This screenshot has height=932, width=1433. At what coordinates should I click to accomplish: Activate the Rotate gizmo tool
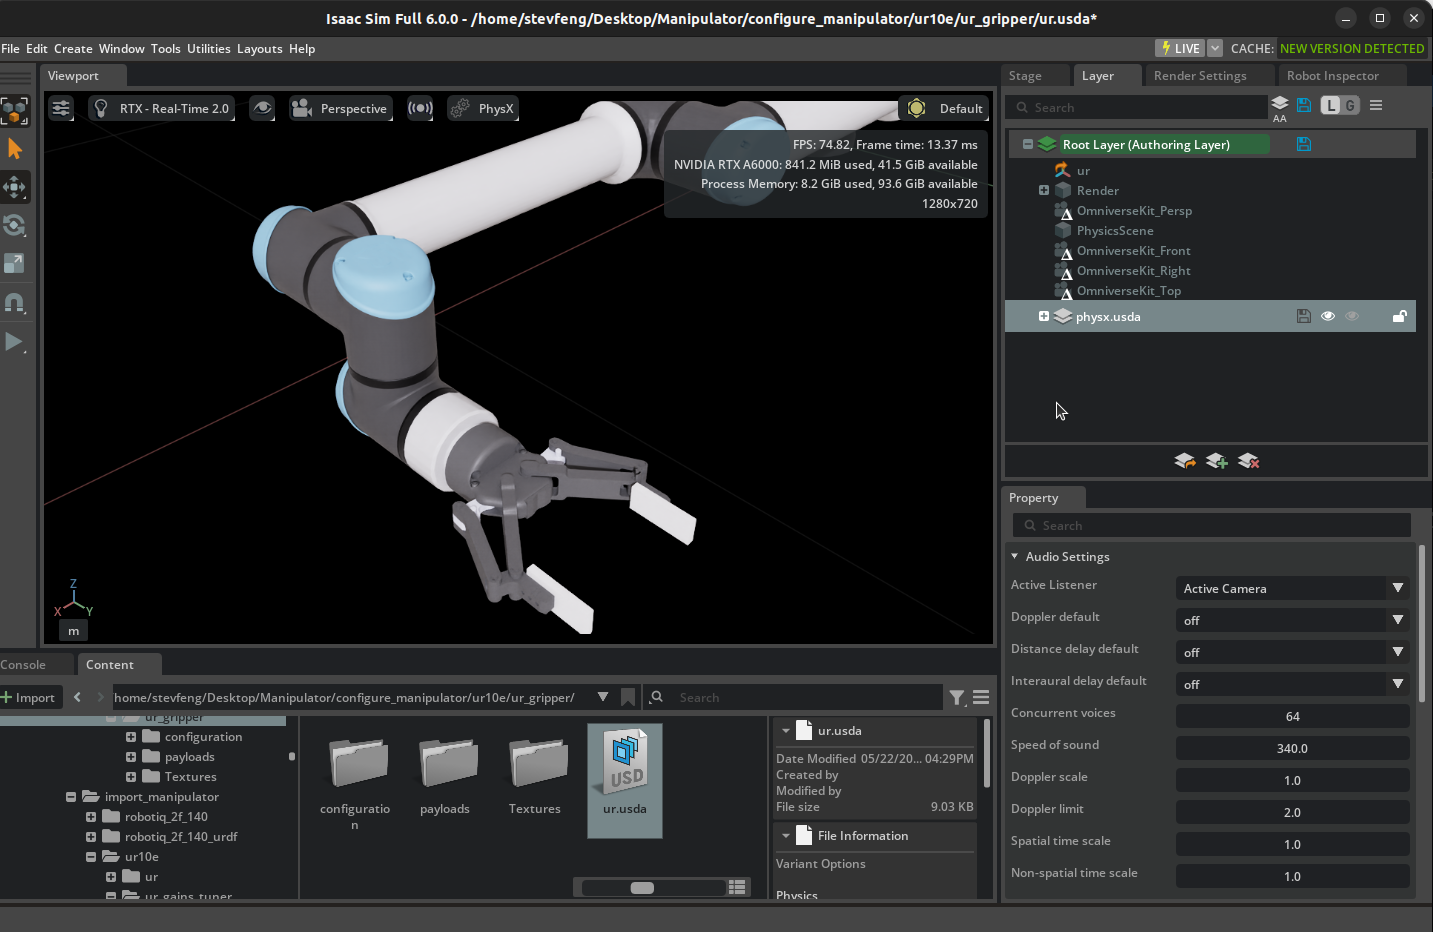(x=14, y=225)
